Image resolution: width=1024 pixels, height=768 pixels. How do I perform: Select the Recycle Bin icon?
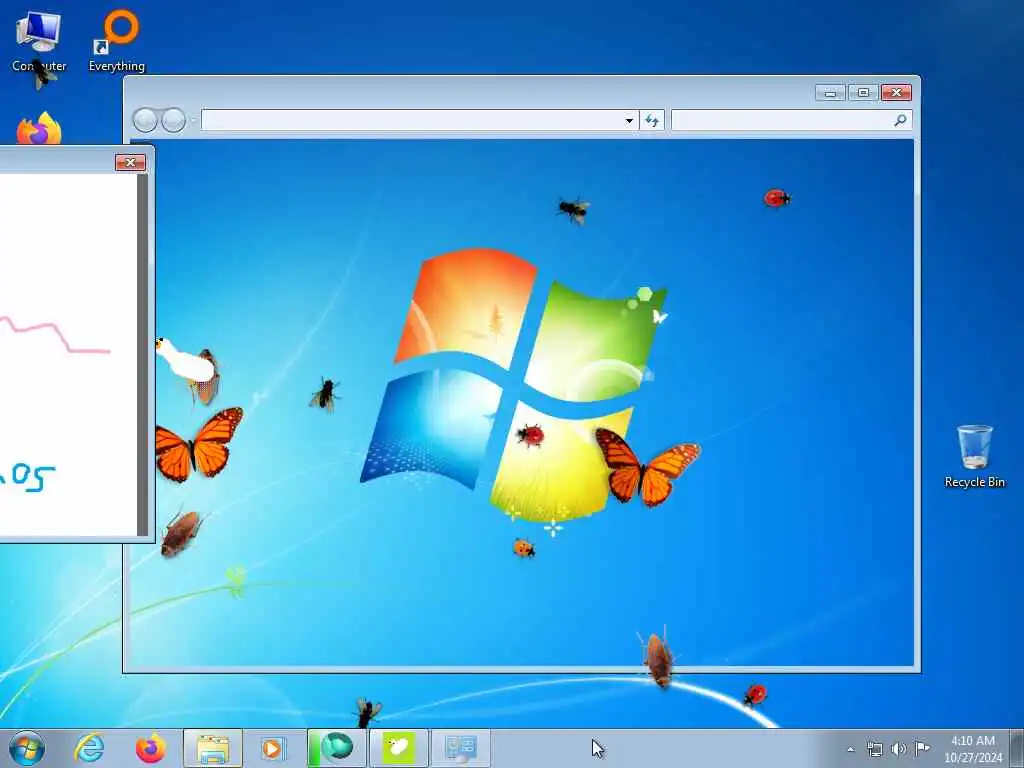974,456
